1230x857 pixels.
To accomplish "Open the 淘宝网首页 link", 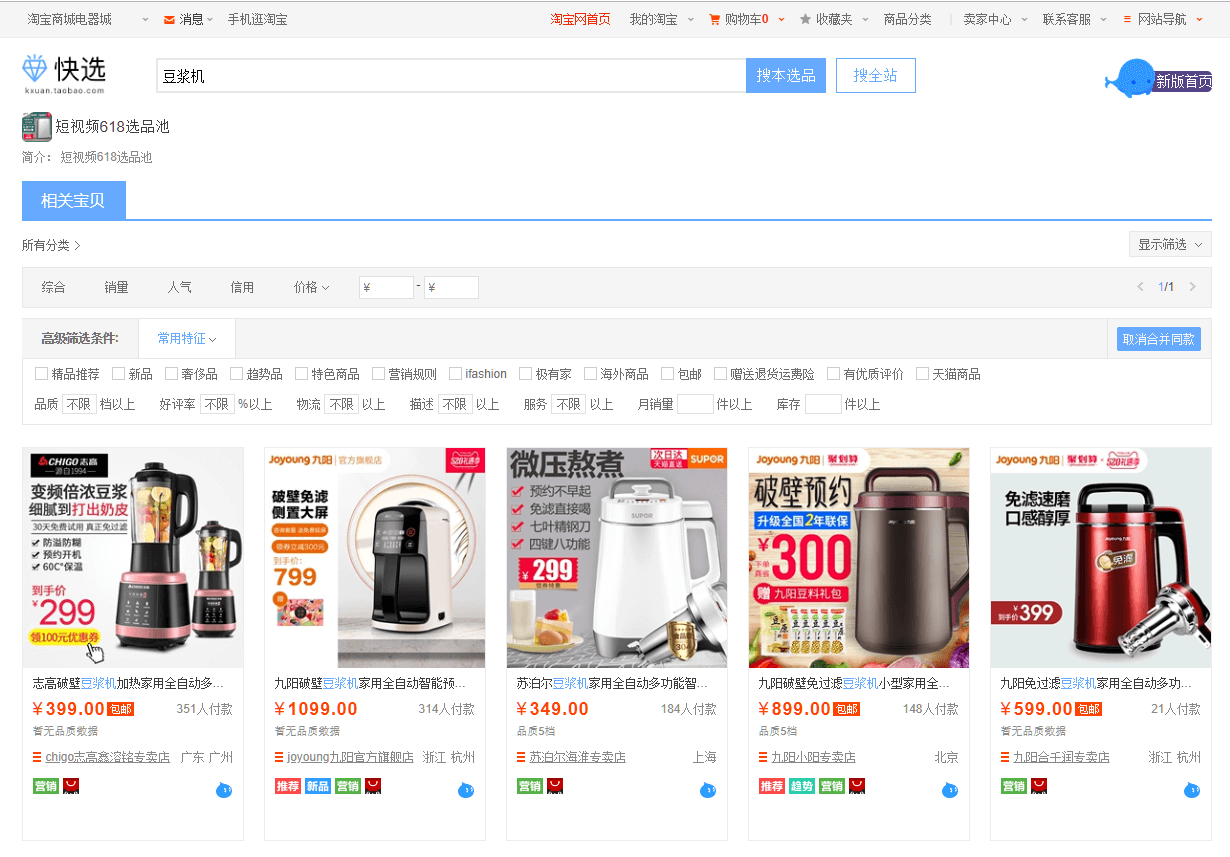I will tap(580, 19).
